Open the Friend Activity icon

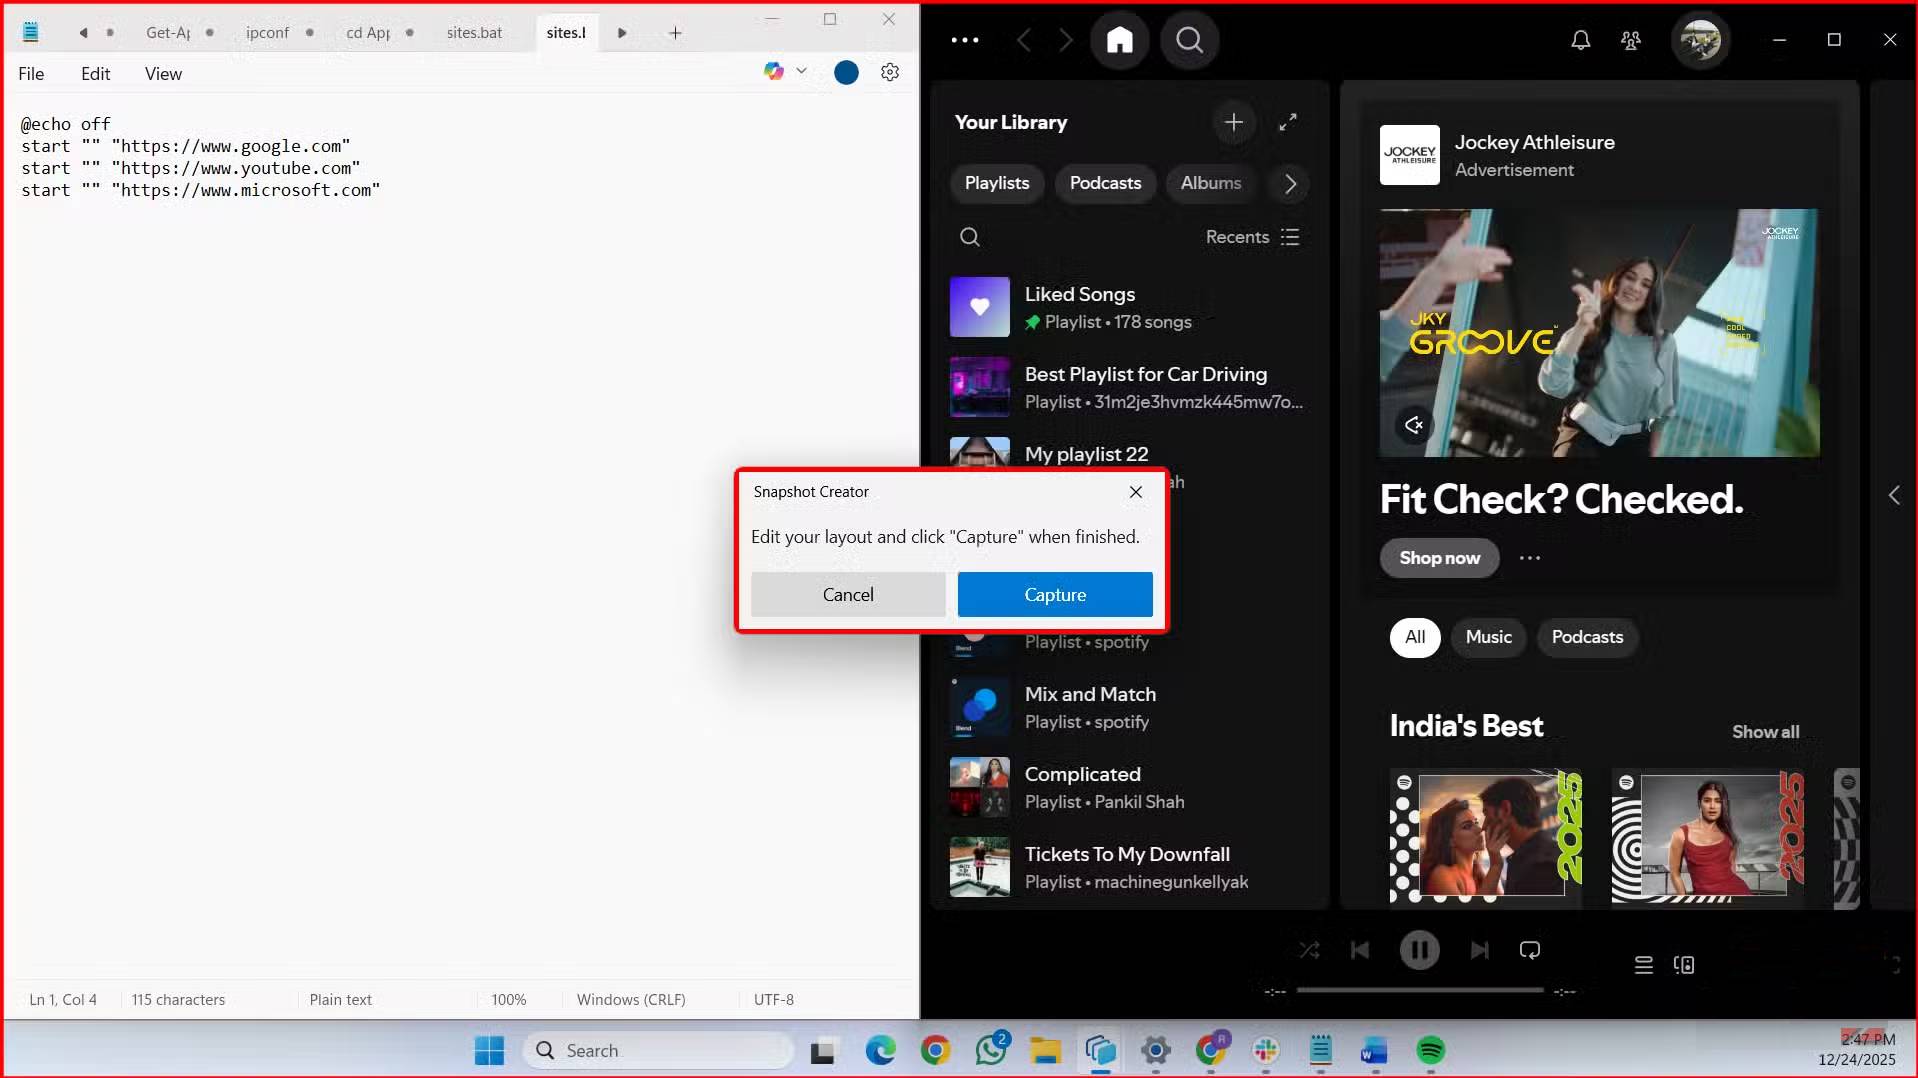coord(1630,40)
